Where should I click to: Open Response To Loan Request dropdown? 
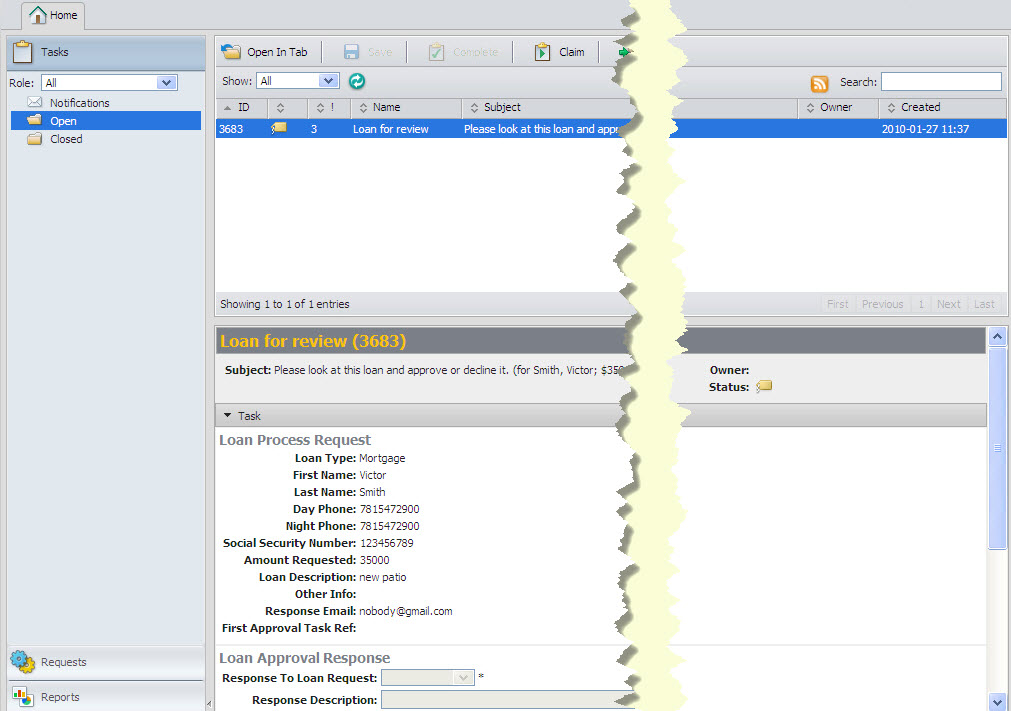pos(463,677)
